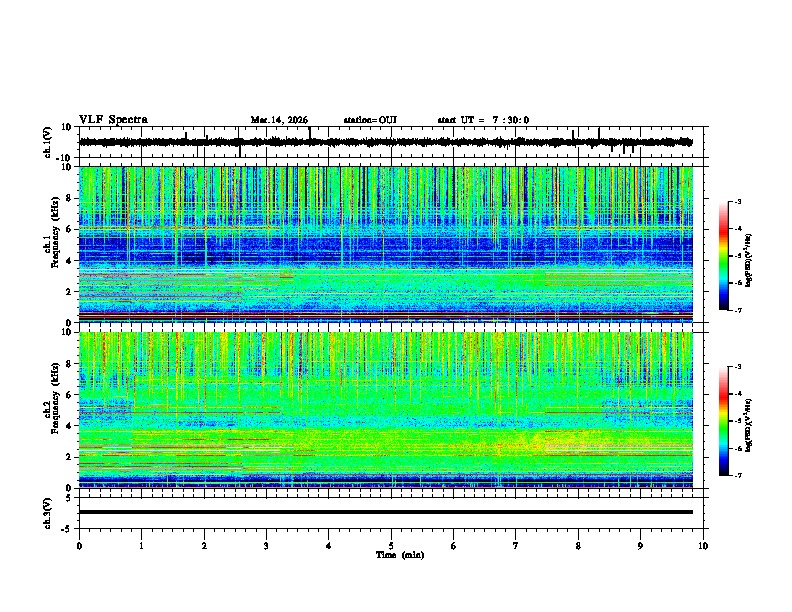Click the ch.1 colorbar "-7" tick label

(738, 311)
